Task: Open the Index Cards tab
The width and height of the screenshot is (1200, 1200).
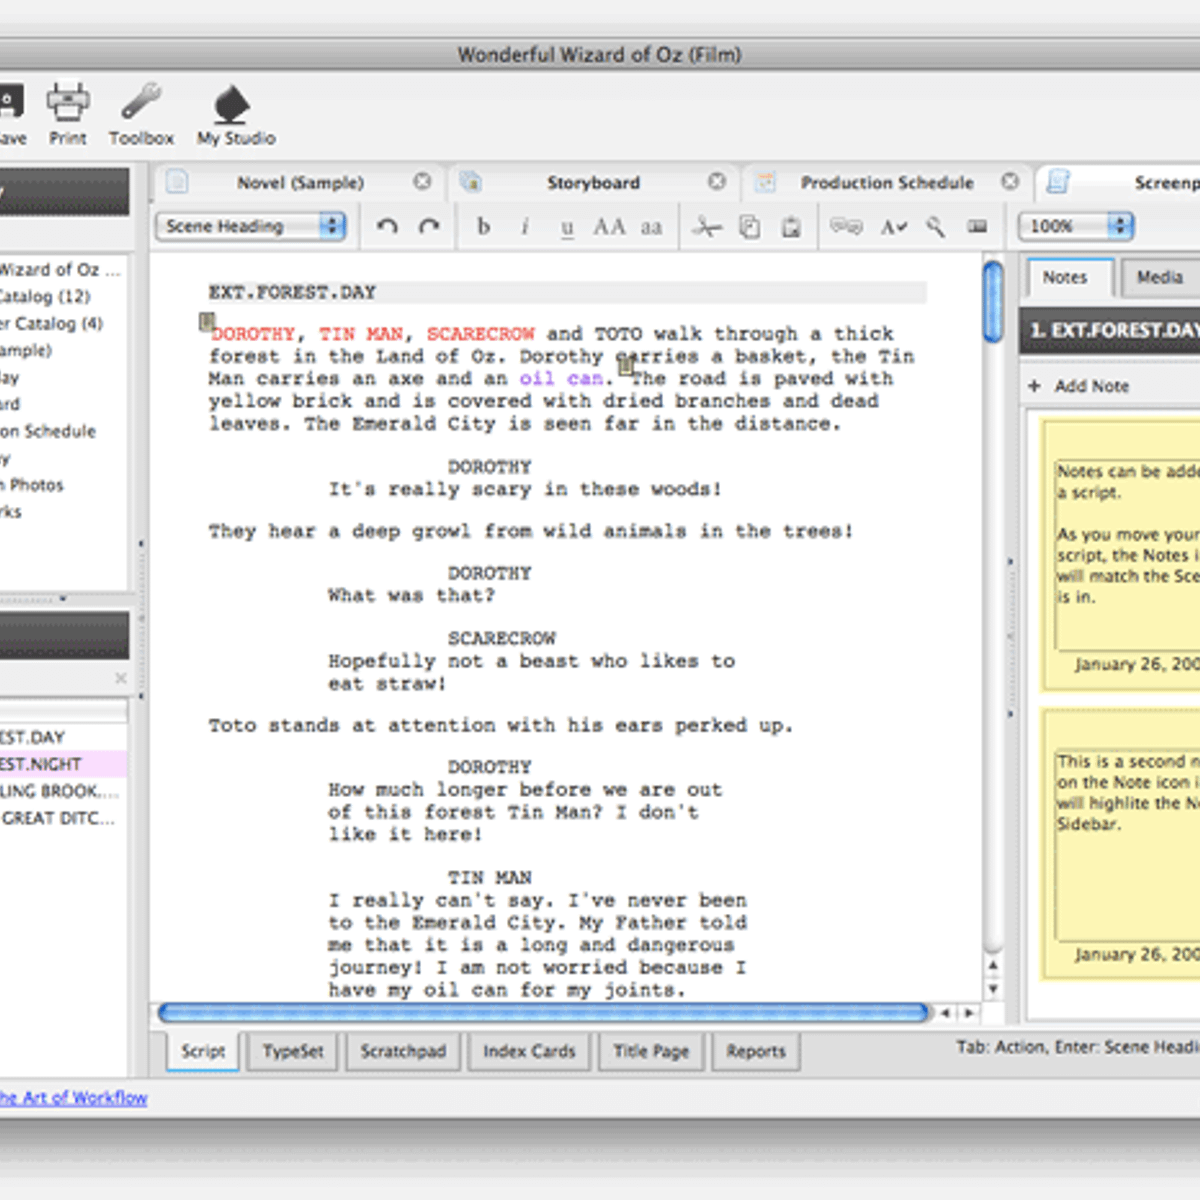Action: coord(529,1051)
